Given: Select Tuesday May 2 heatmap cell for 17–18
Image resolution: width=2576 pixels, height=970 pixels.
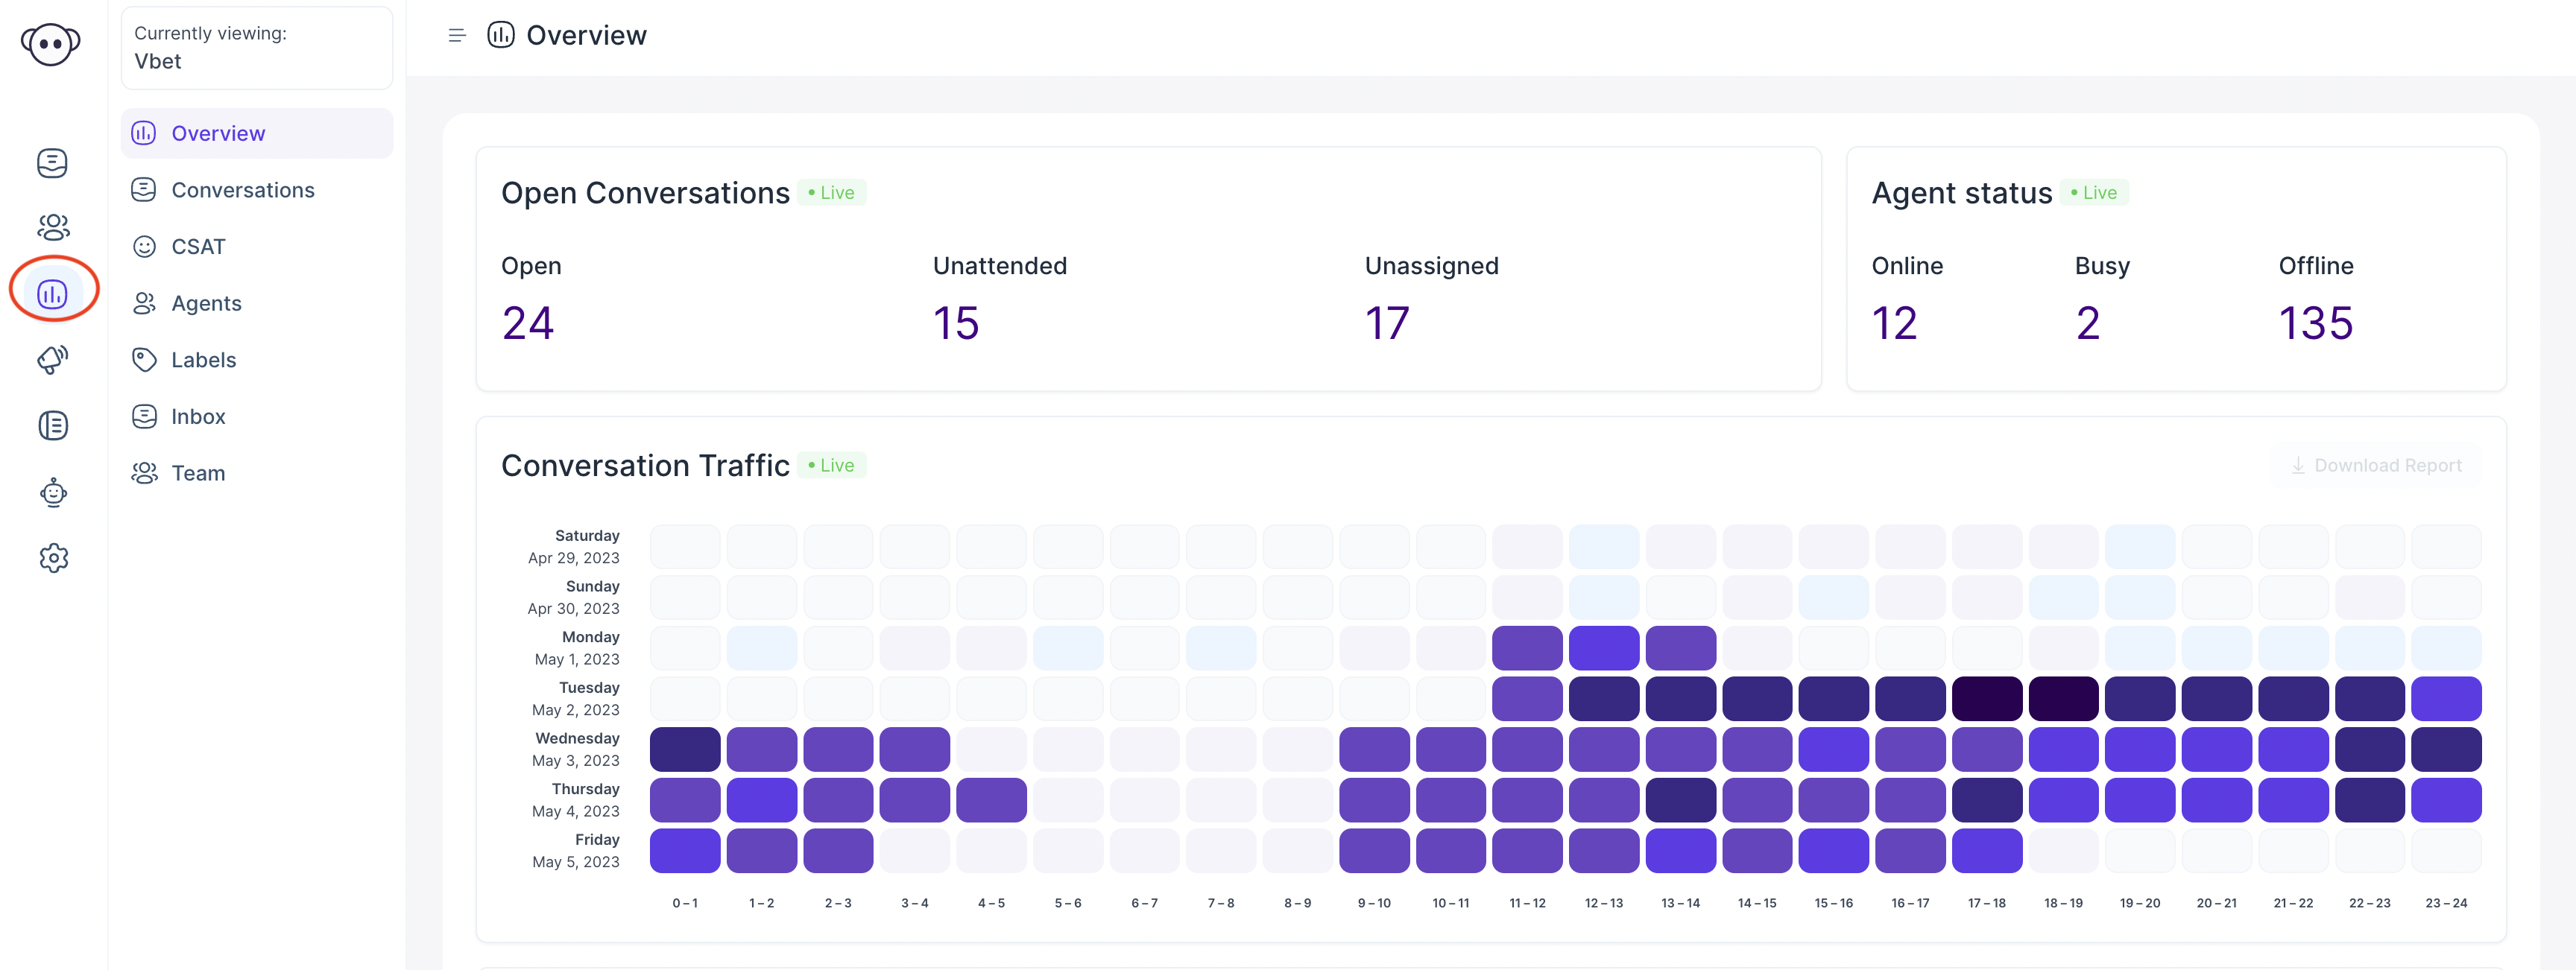Looking at the screenshot, I should pos(1987,698).
